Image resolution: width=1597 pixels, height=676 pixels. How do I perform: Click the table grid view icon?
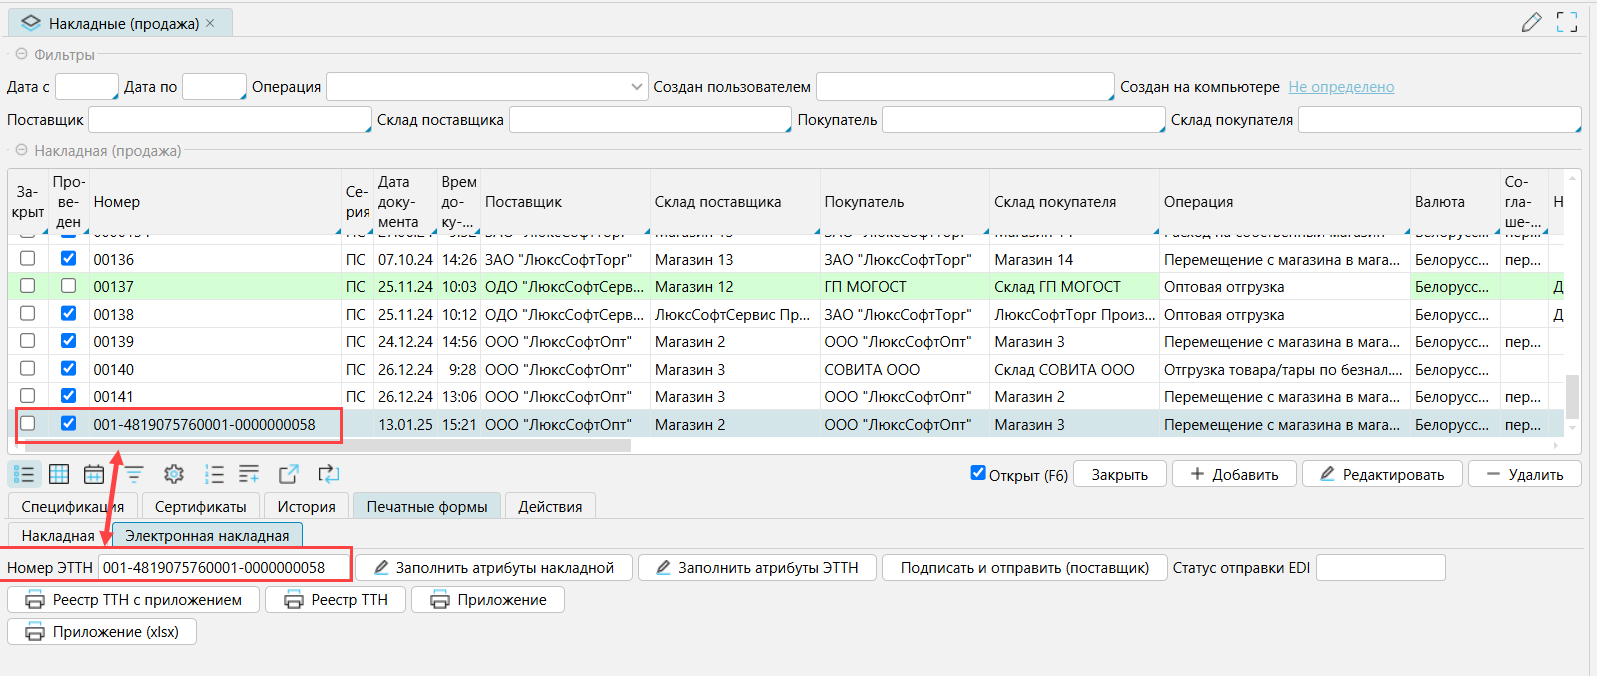[59, 474]
